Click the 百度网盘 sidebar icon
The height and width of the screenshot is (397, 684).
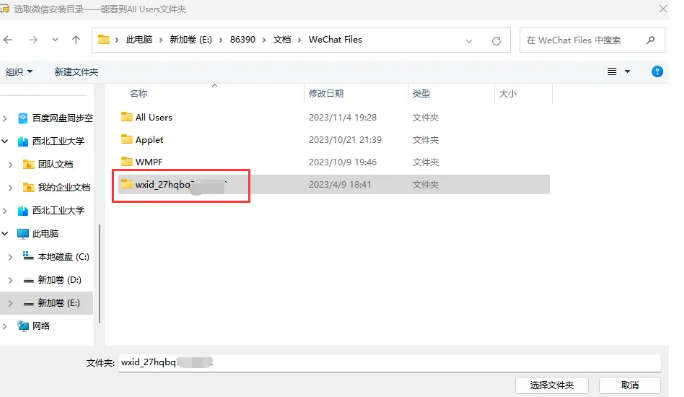[23, 118]
